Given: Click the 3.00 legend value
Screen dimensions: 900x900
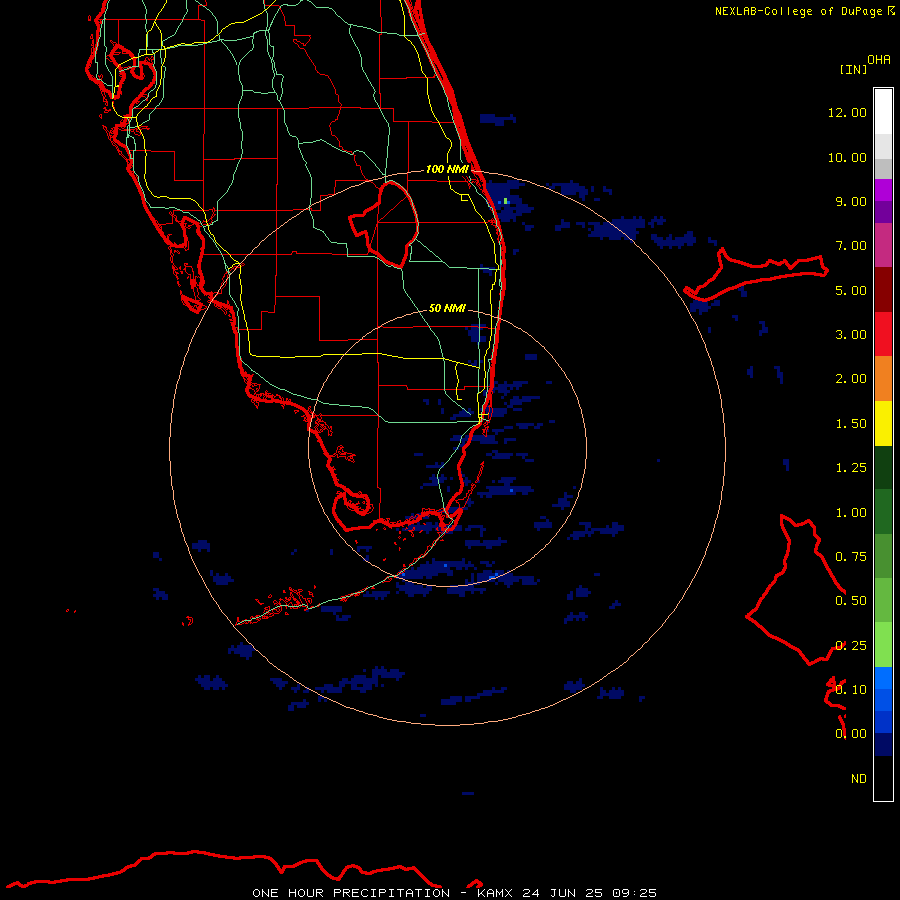Looking at the screenshot, I should click(x=851, y=335).
